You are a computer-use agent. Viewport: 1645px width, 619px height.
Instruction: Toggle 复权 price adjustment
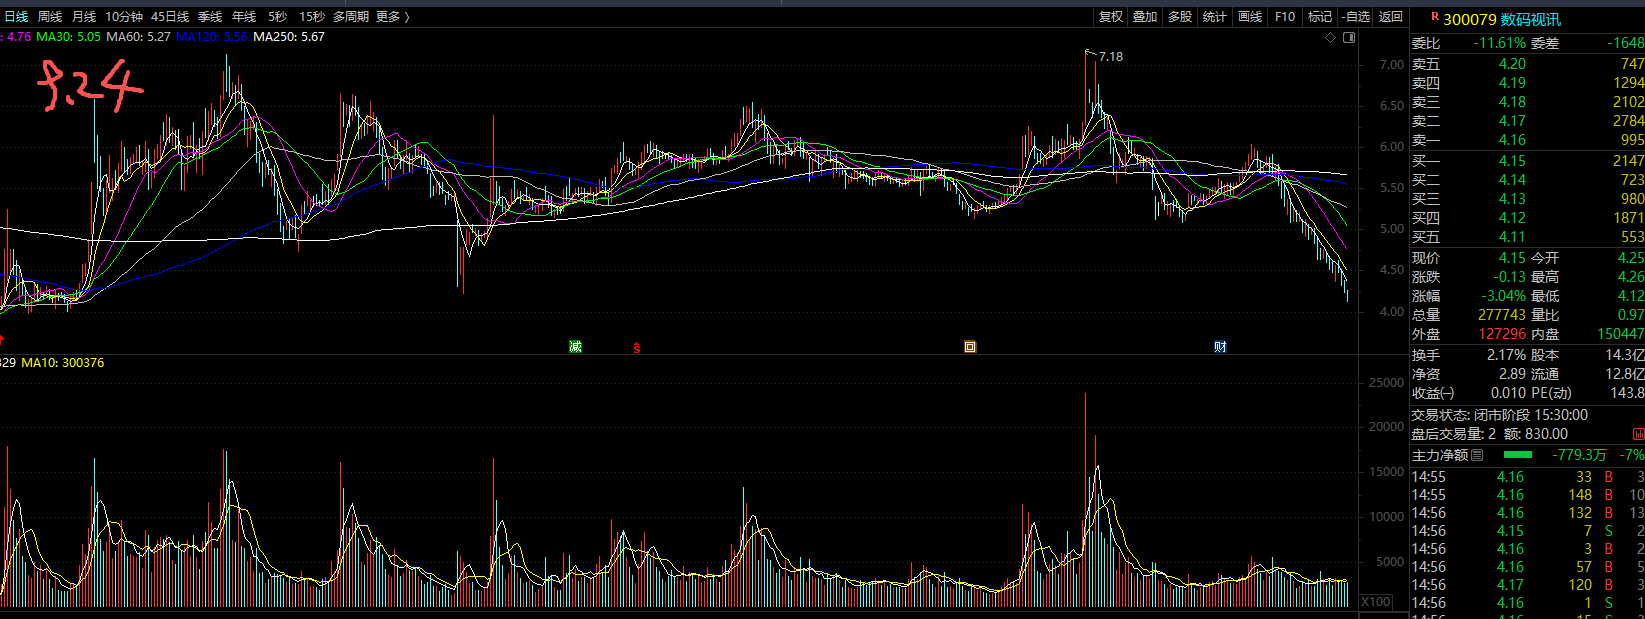1111,16
